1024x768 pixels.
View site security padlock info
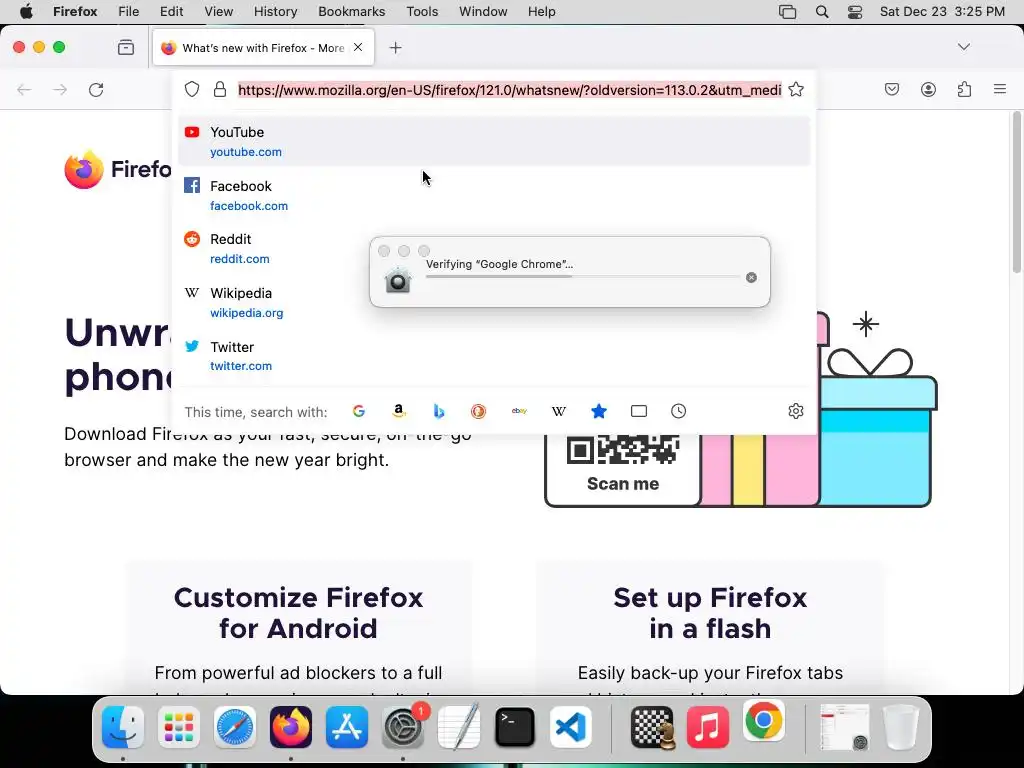[220, 89]
